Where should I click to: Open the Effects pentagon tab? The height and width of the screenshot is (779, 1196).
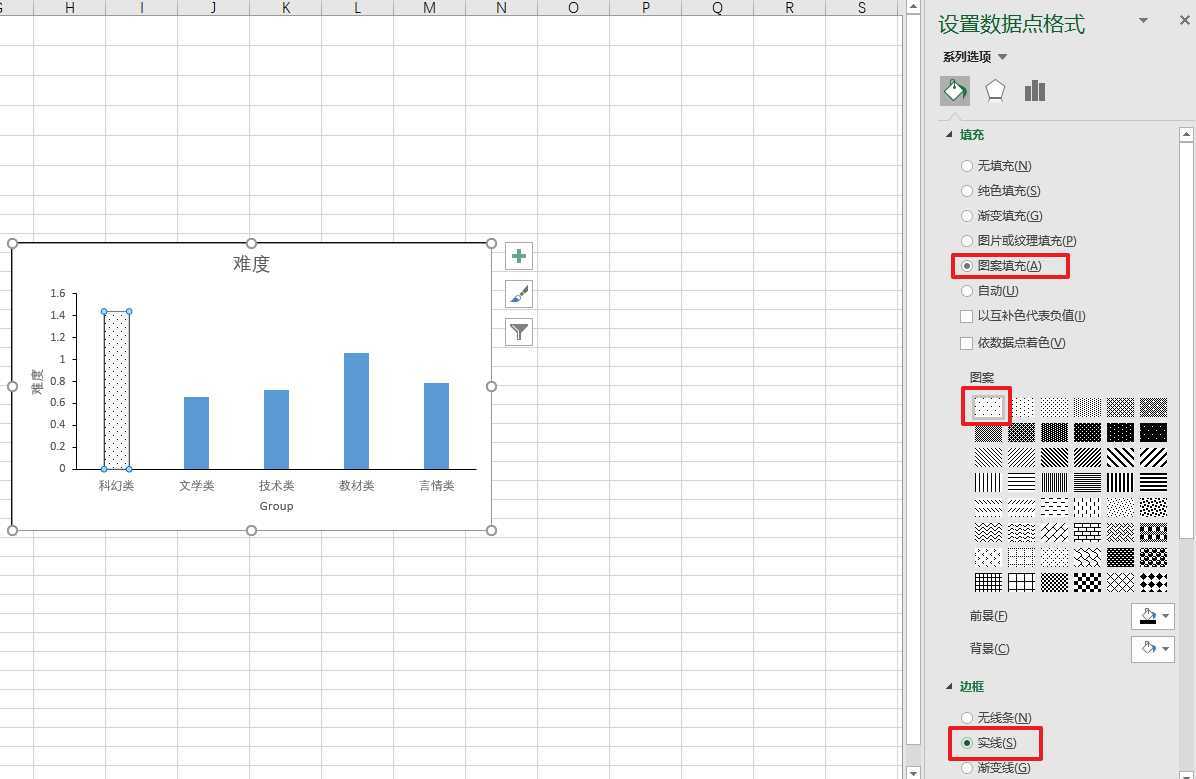tap(995, 91)
